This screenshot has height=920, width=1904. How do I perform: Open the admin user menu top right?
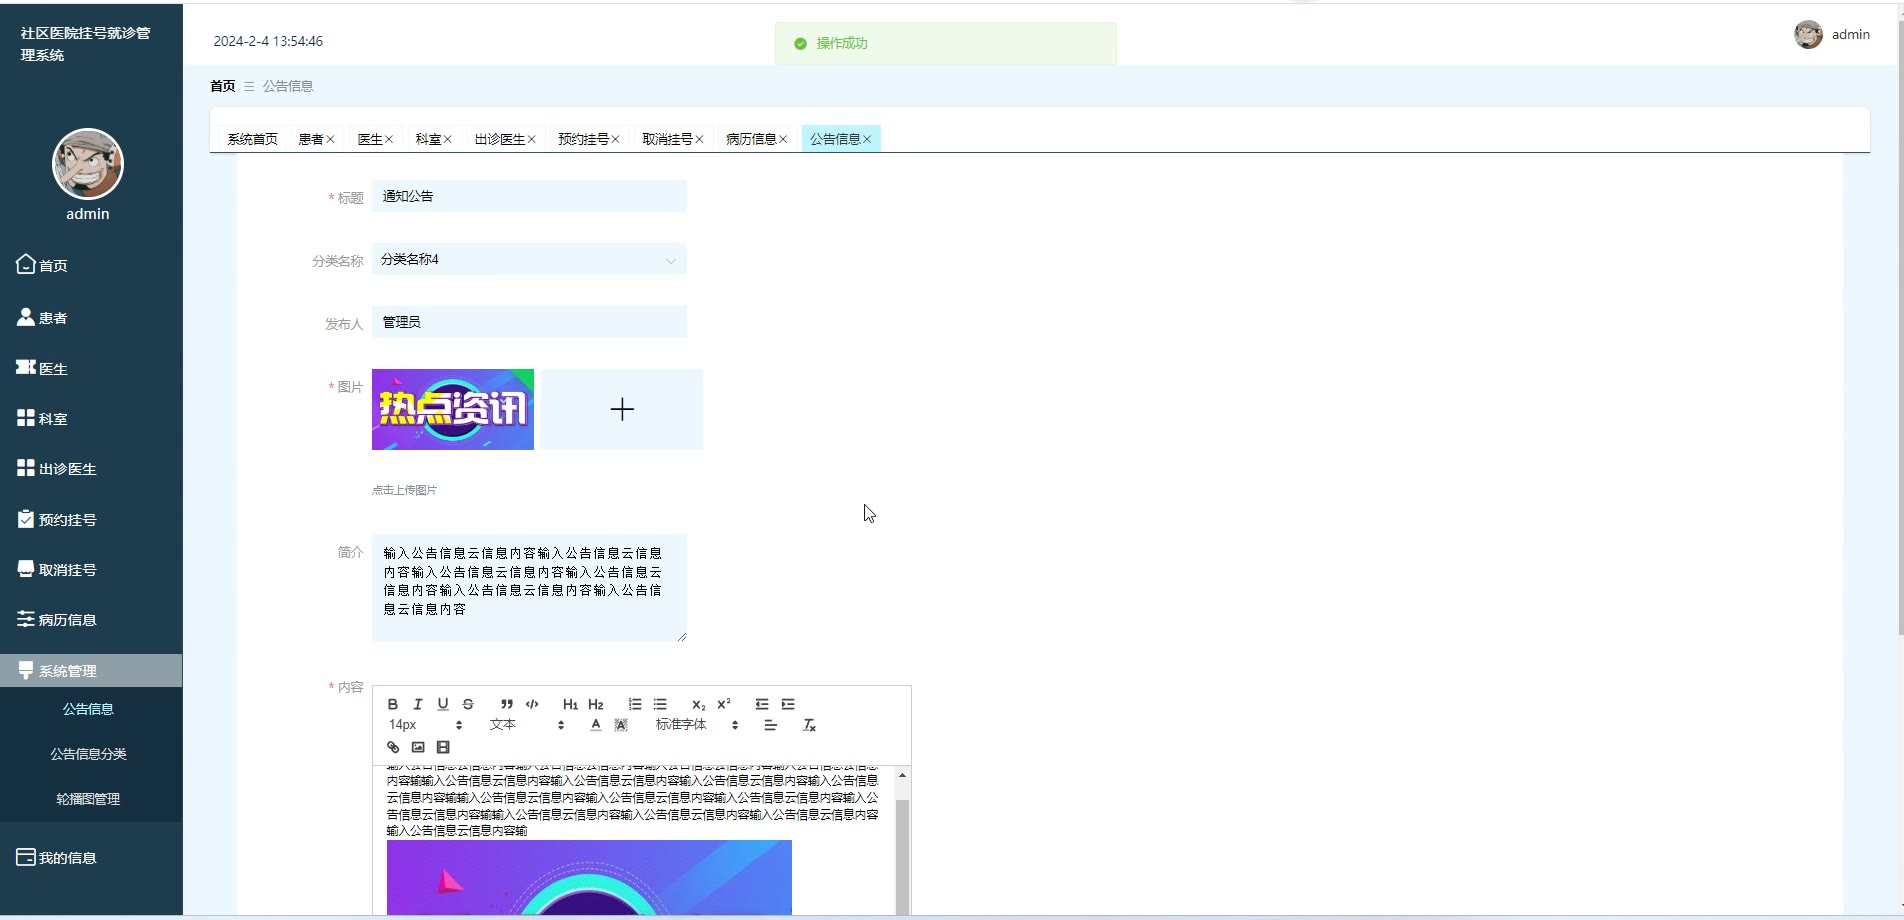tap(1832, 34)
